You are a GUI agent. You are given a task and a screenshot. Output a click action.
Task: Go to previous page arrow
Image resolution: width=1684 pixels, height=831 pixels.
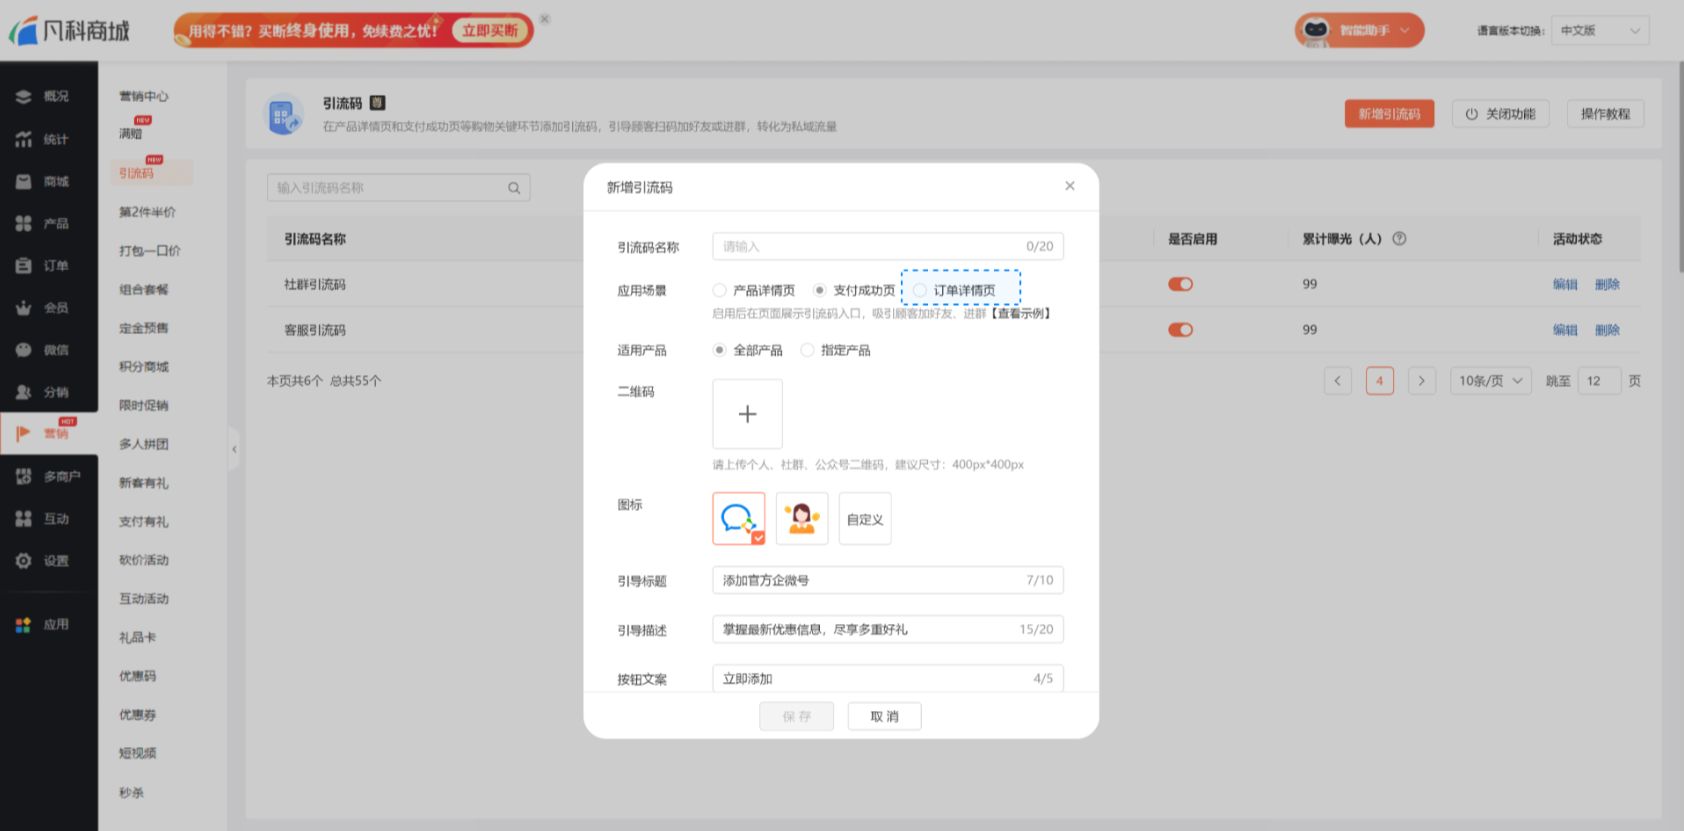[x=1337, y=381]
